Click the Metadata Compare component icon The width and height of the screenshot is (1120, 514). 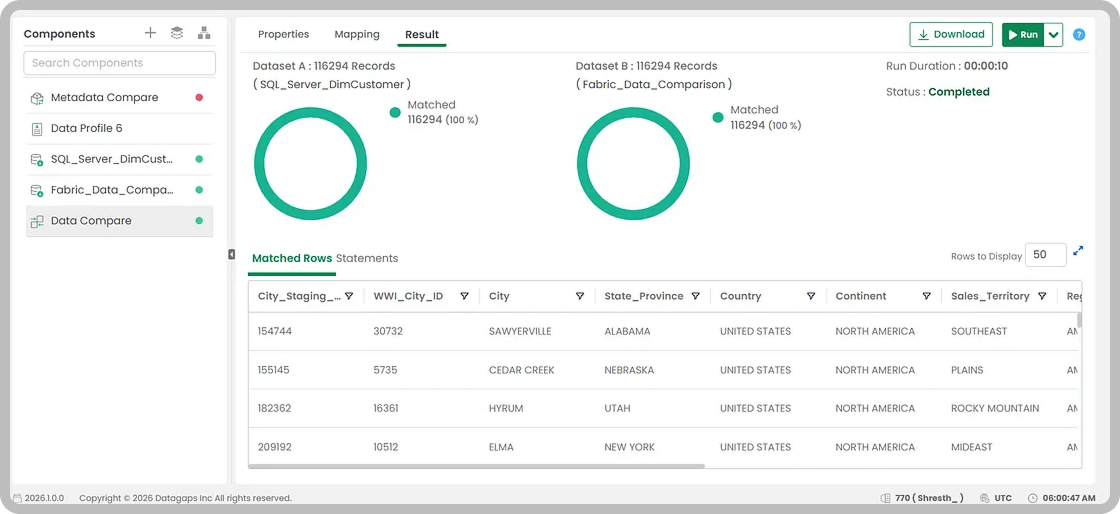click(x=37, y=98)
